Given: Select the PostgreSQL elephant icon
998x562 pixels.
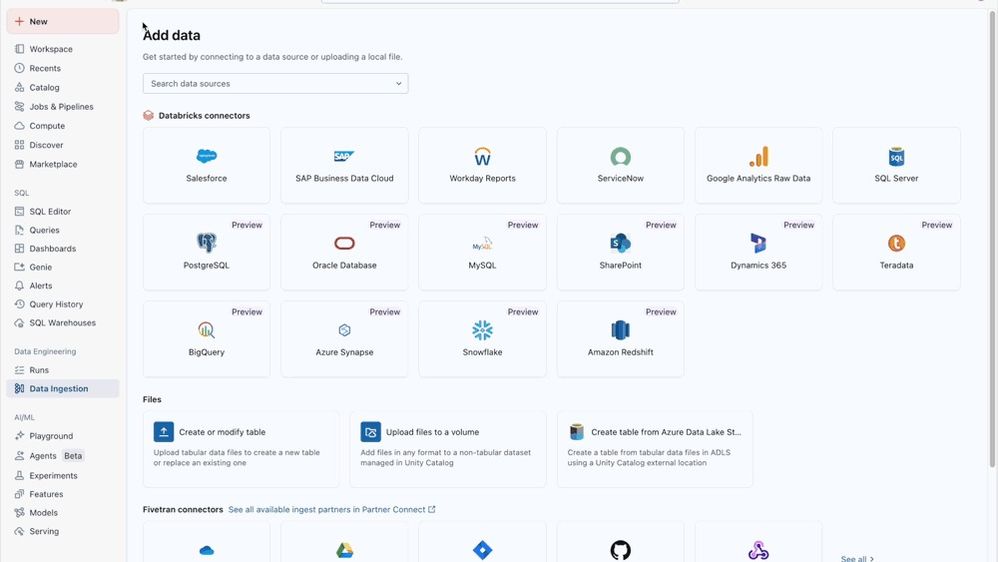Looking at the screenshot, I should point(206,242).
